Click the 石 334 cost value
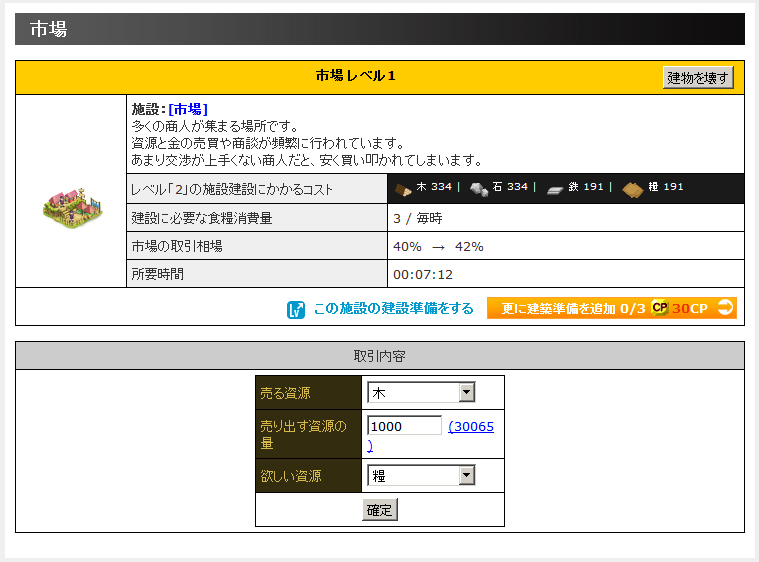This screenshot has height=562, width=759. pyautogui.click(x=510, y=187)
